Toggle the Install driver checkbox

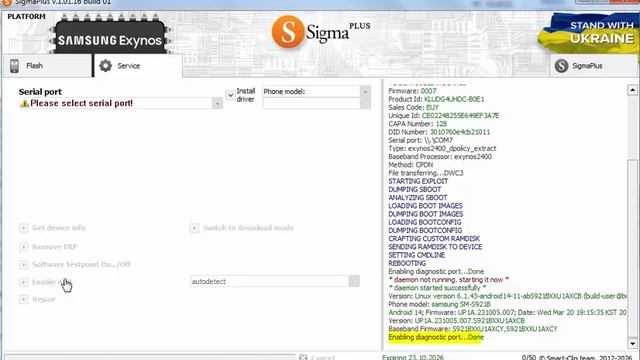(x=230, y=95)
